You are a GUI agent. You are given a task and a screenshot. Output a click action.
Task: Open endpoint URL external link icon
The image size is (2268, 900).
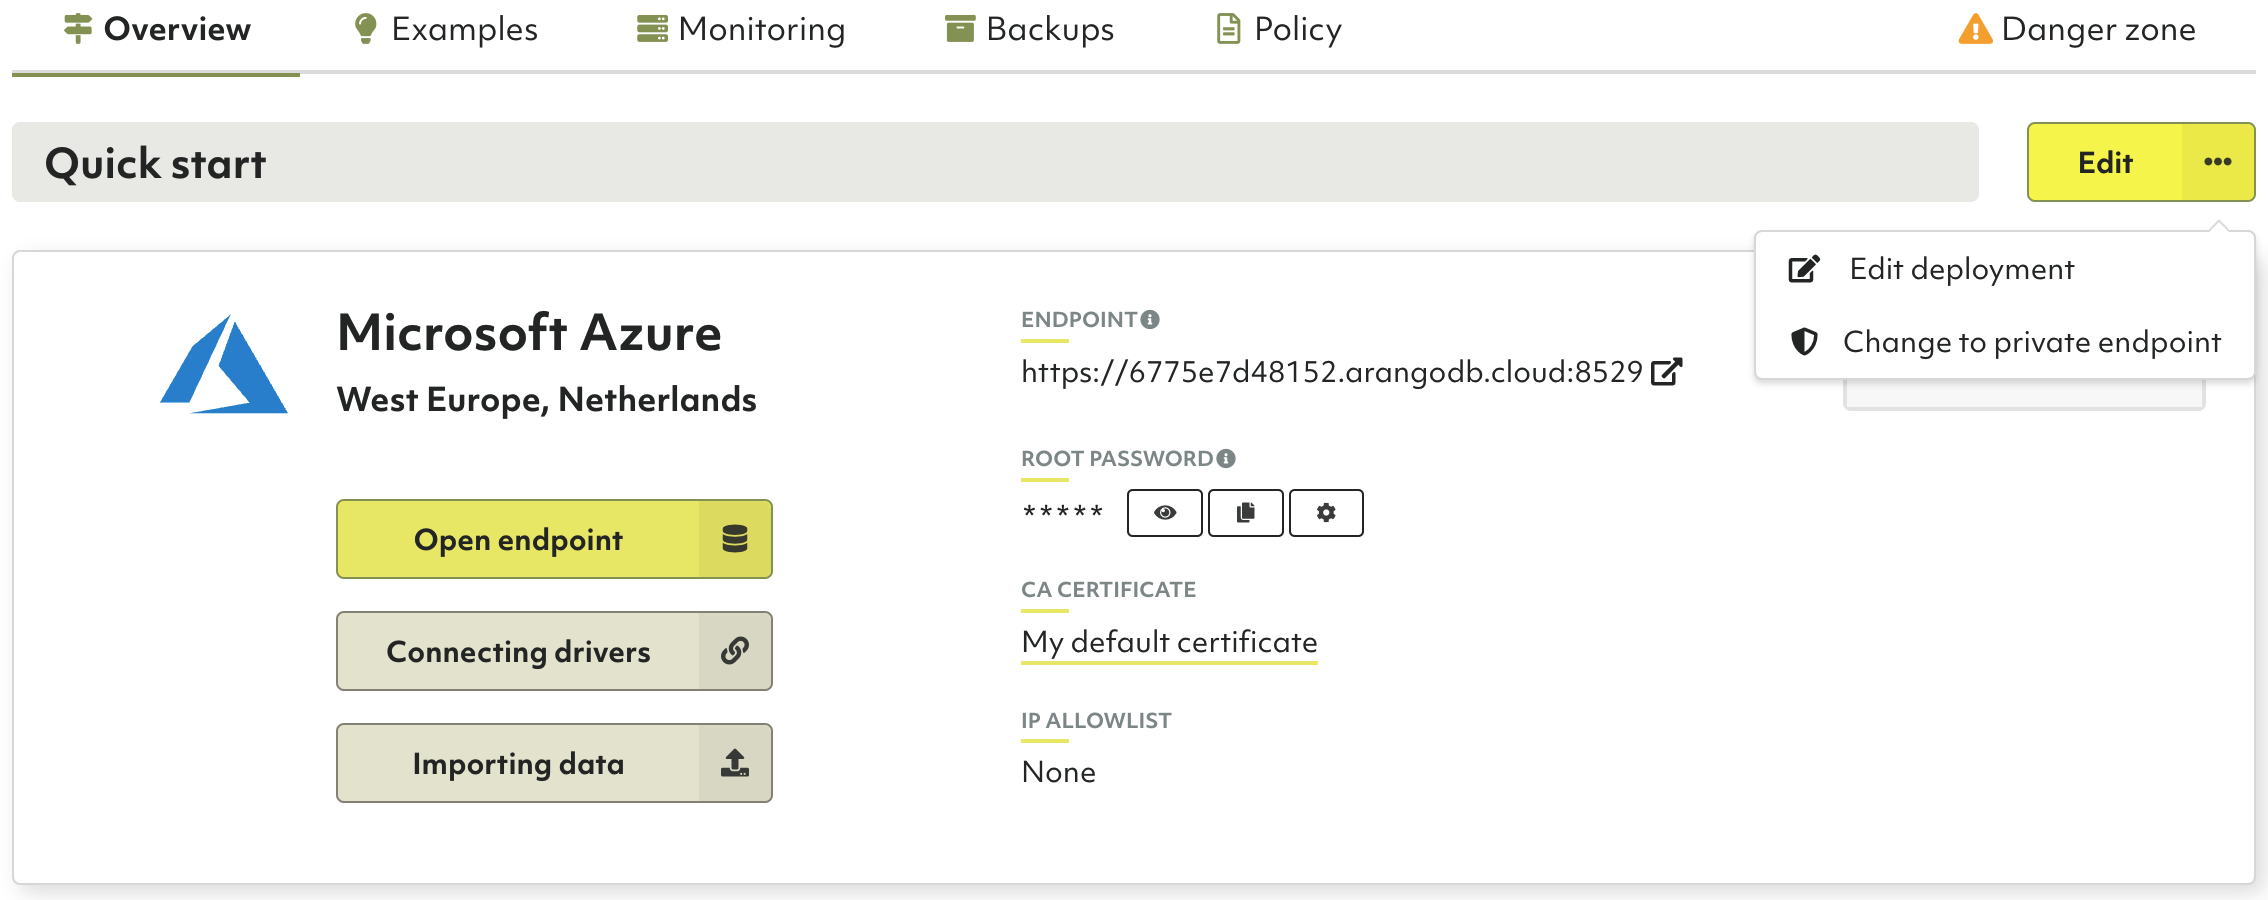1666,372
